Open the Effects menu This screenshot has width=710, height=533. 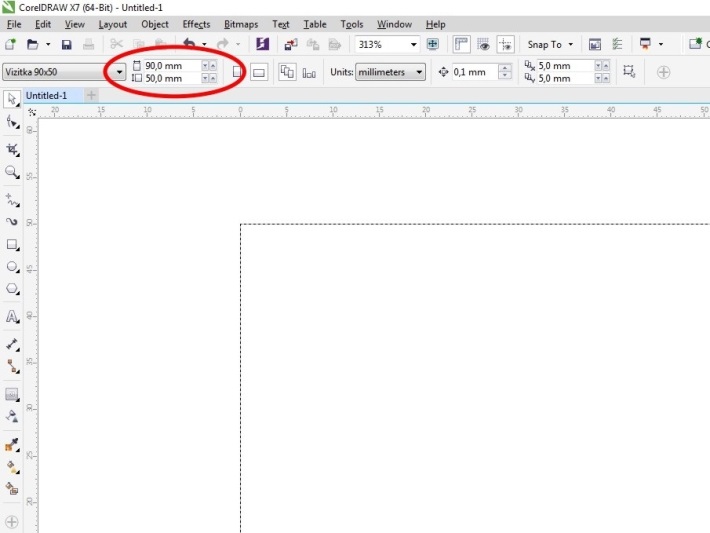pos(196,24)
